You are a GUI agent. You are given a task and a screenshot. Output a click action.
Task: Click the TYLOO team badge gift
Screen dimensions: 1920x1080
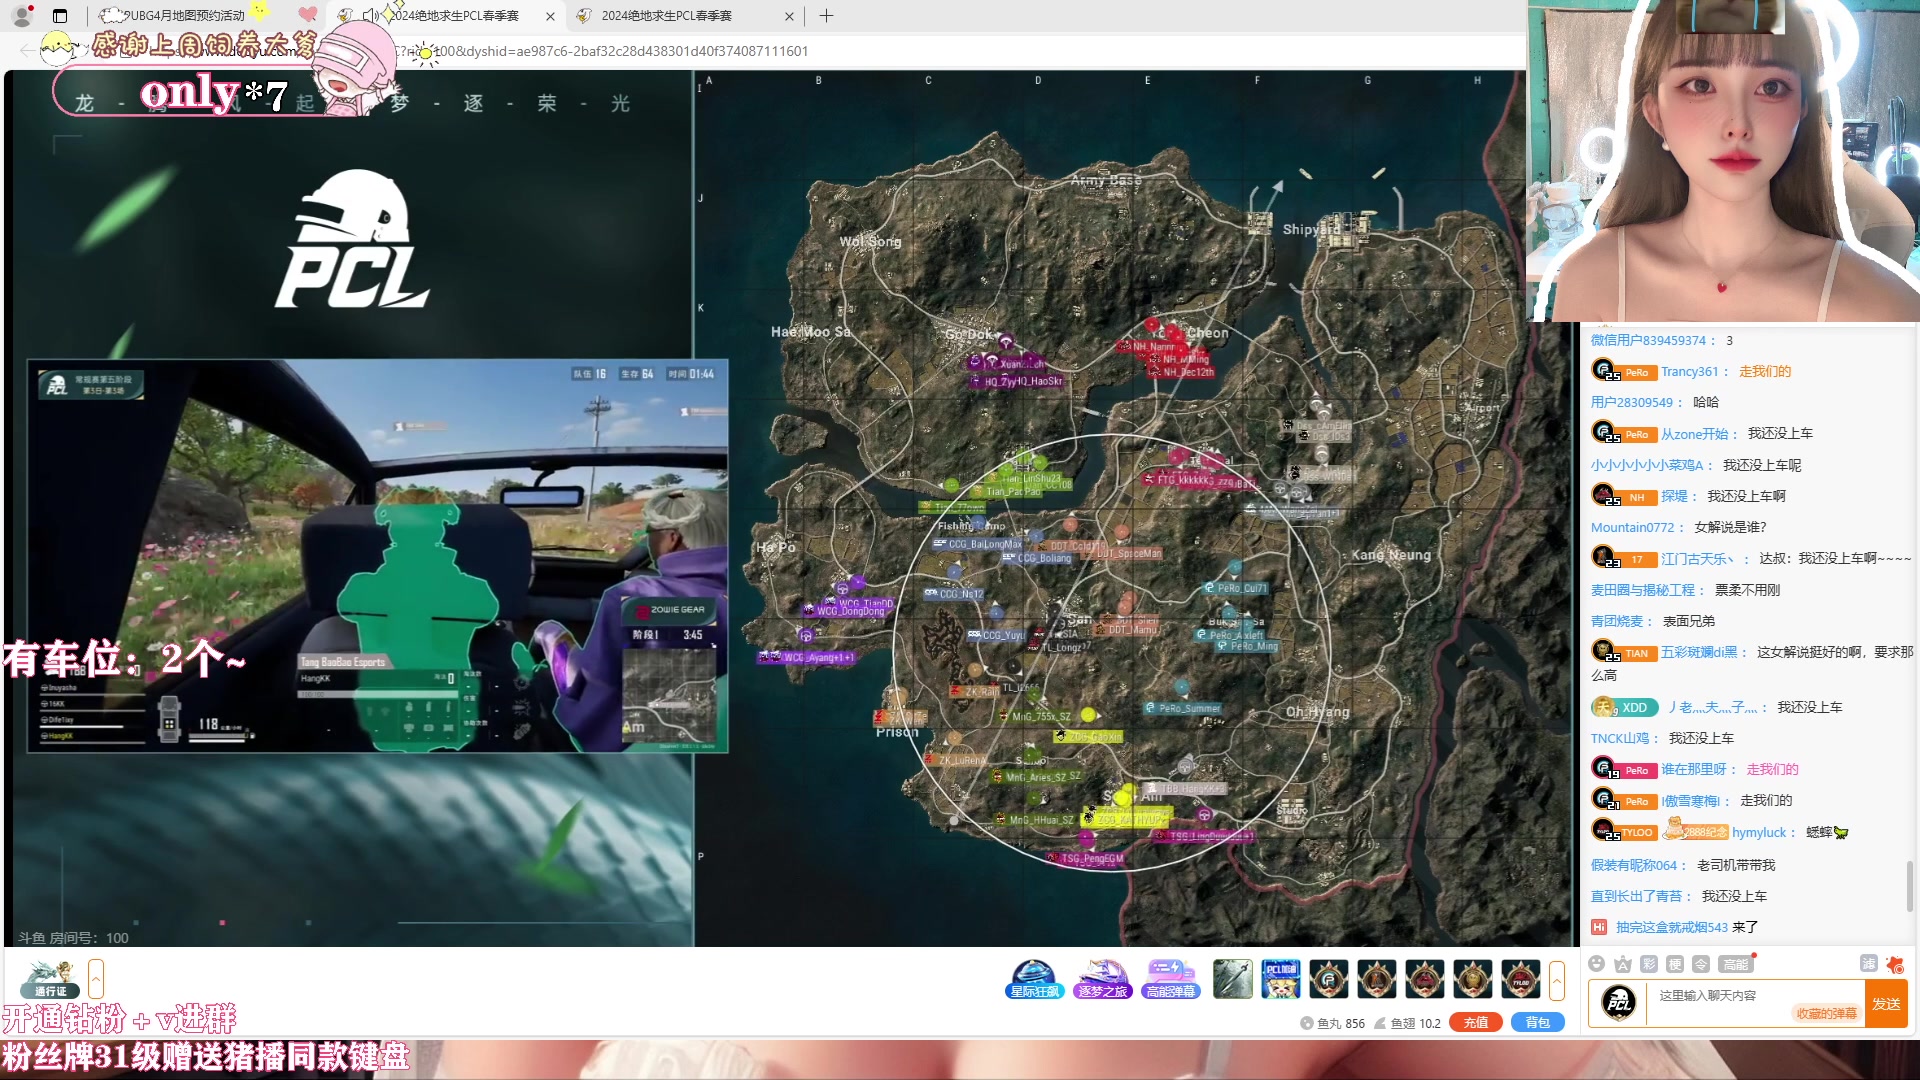point(1520,979)
